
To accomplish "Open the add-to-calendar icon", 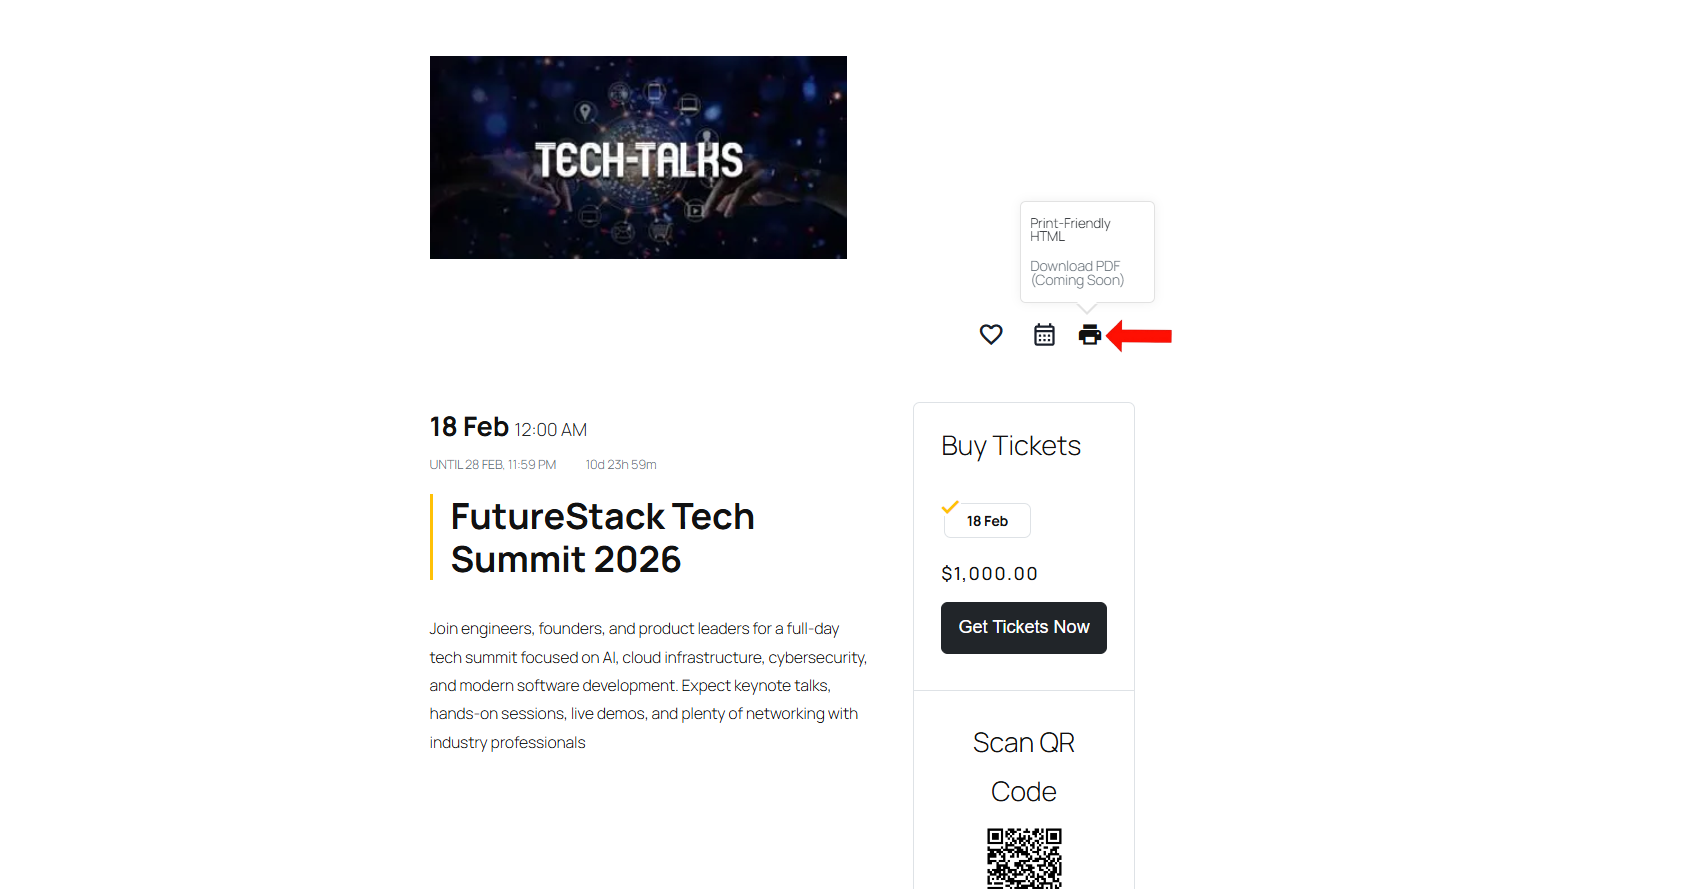I will point(1044,335).
